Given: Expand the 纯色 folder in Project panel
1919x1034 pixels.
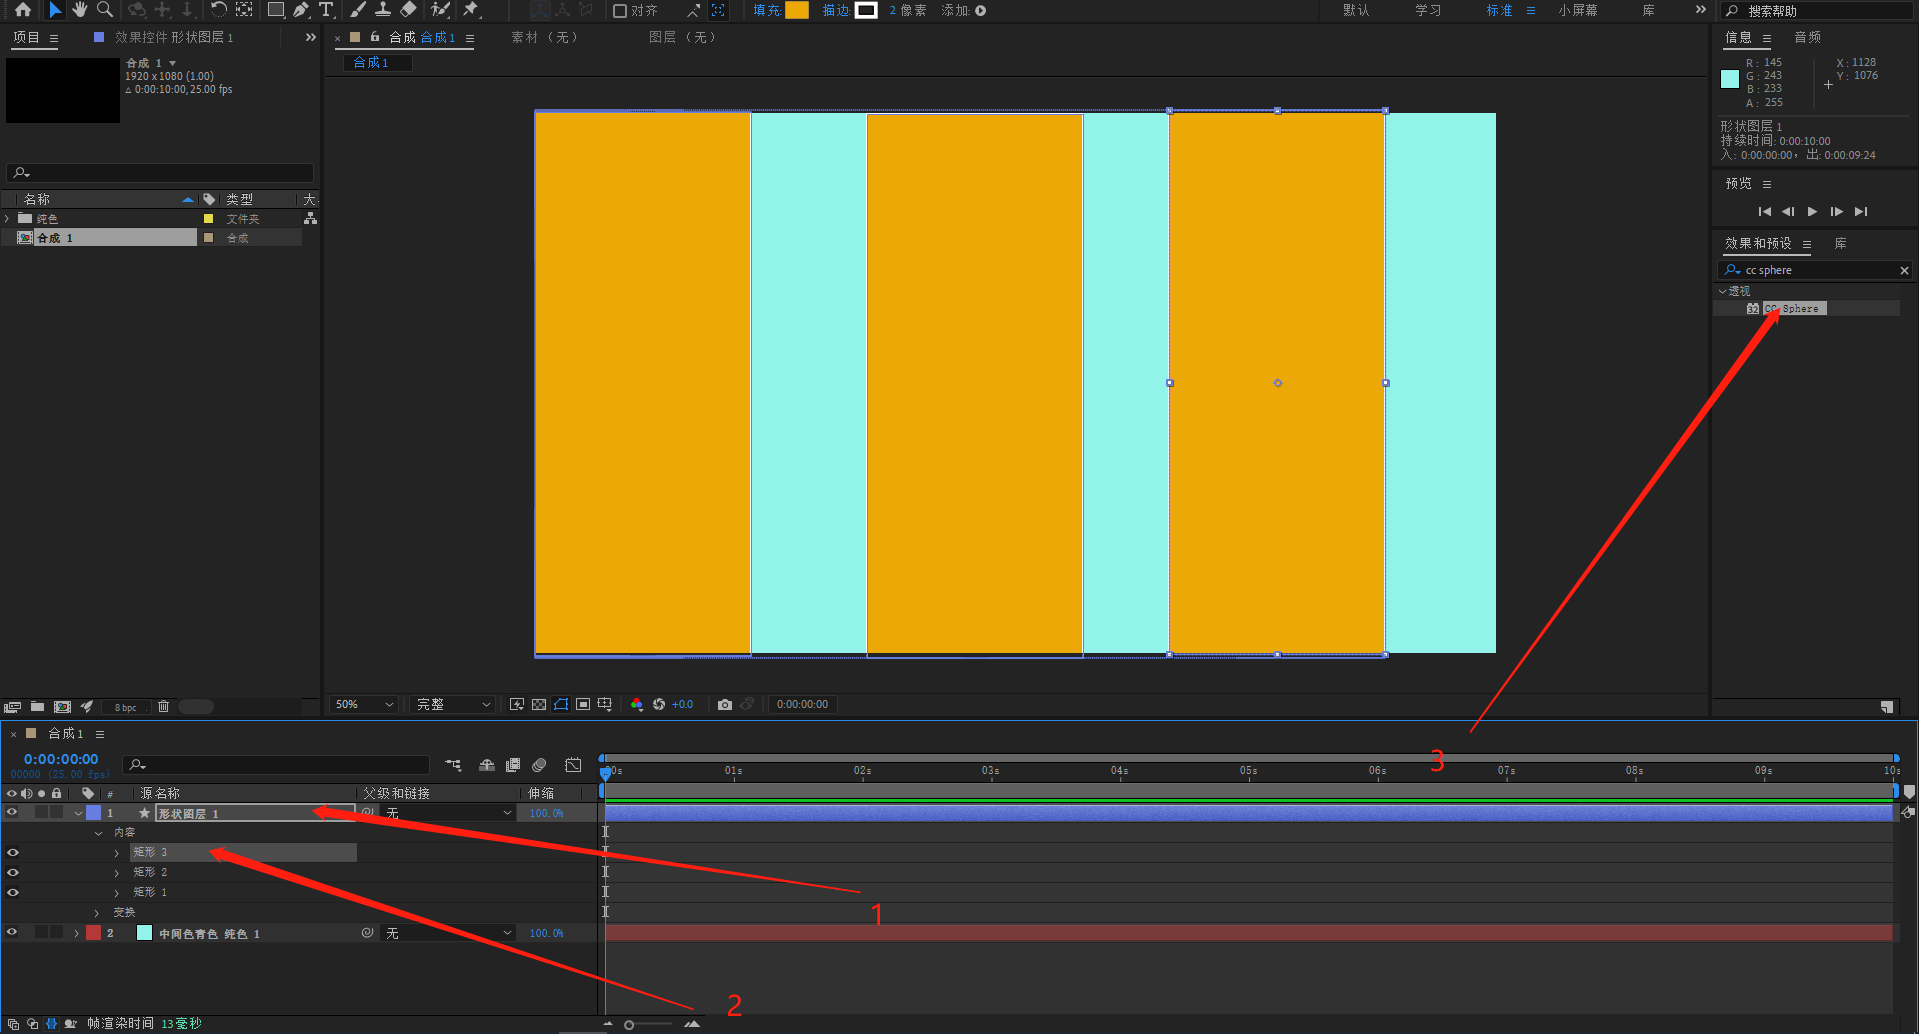Looking at the screenshot, I should coord(8,218).
